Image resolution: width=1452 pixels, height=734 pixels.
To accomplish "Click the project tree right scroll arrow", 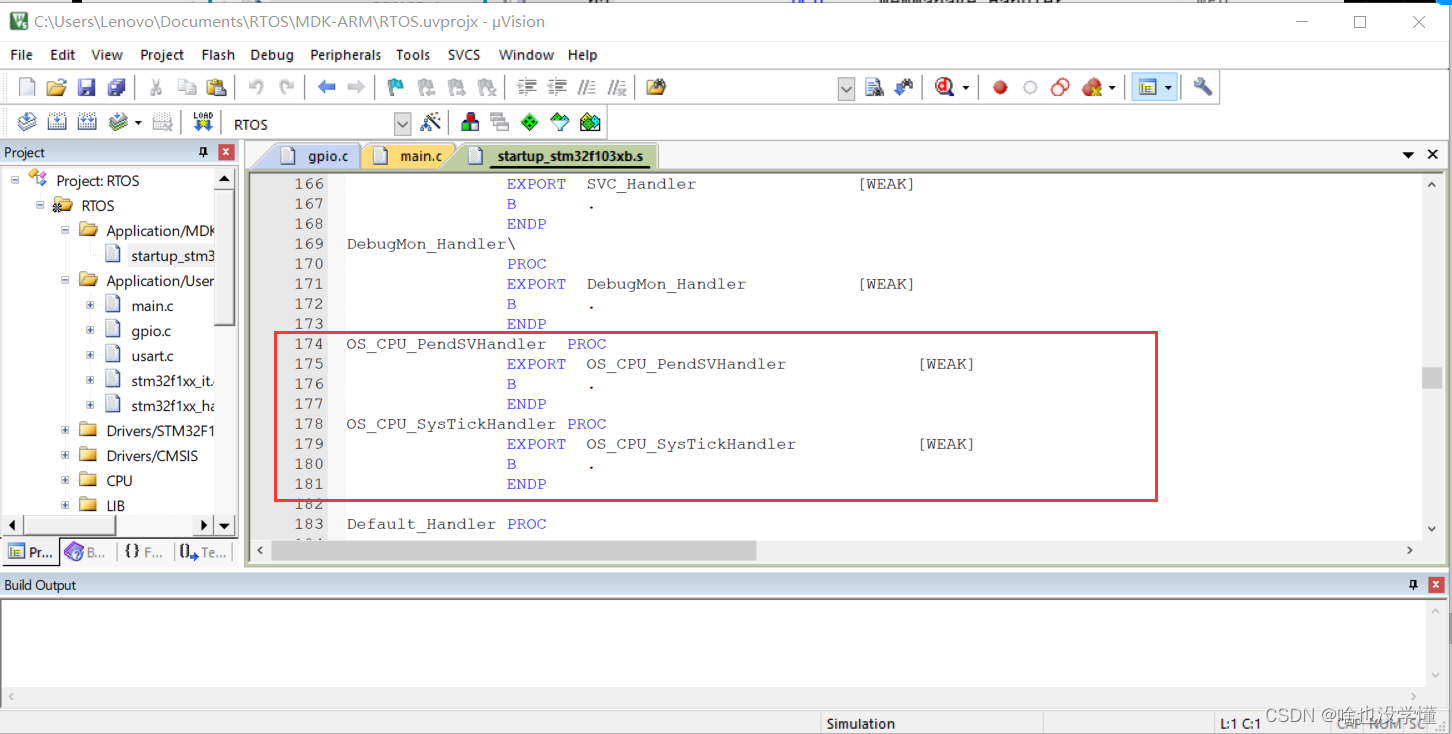I will [204, 525].
